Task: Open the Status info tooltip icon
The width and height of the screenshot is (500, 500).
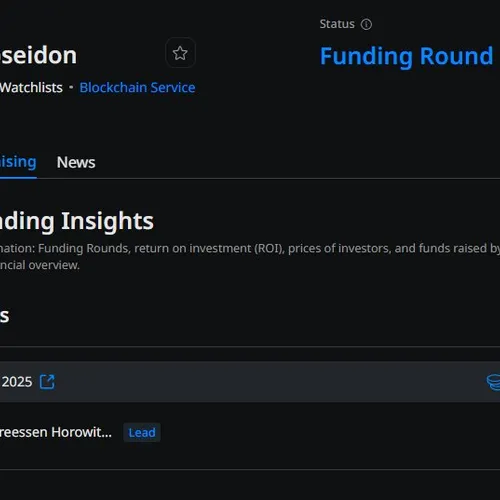Action: 366,24
